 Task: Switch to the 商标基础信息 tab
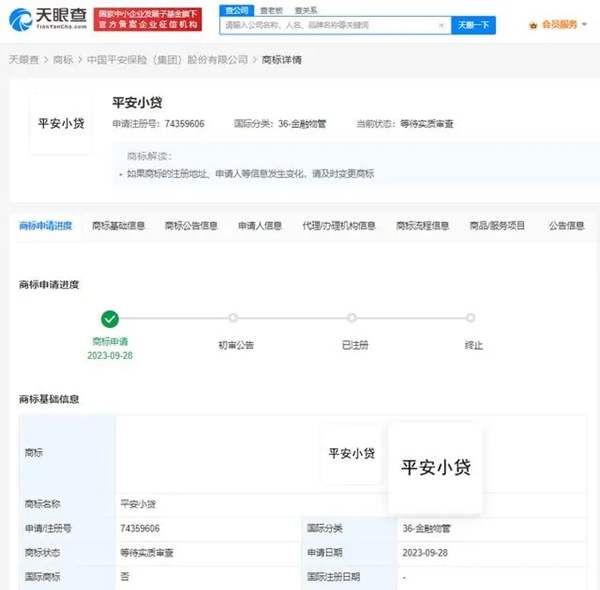click(118, 226)
